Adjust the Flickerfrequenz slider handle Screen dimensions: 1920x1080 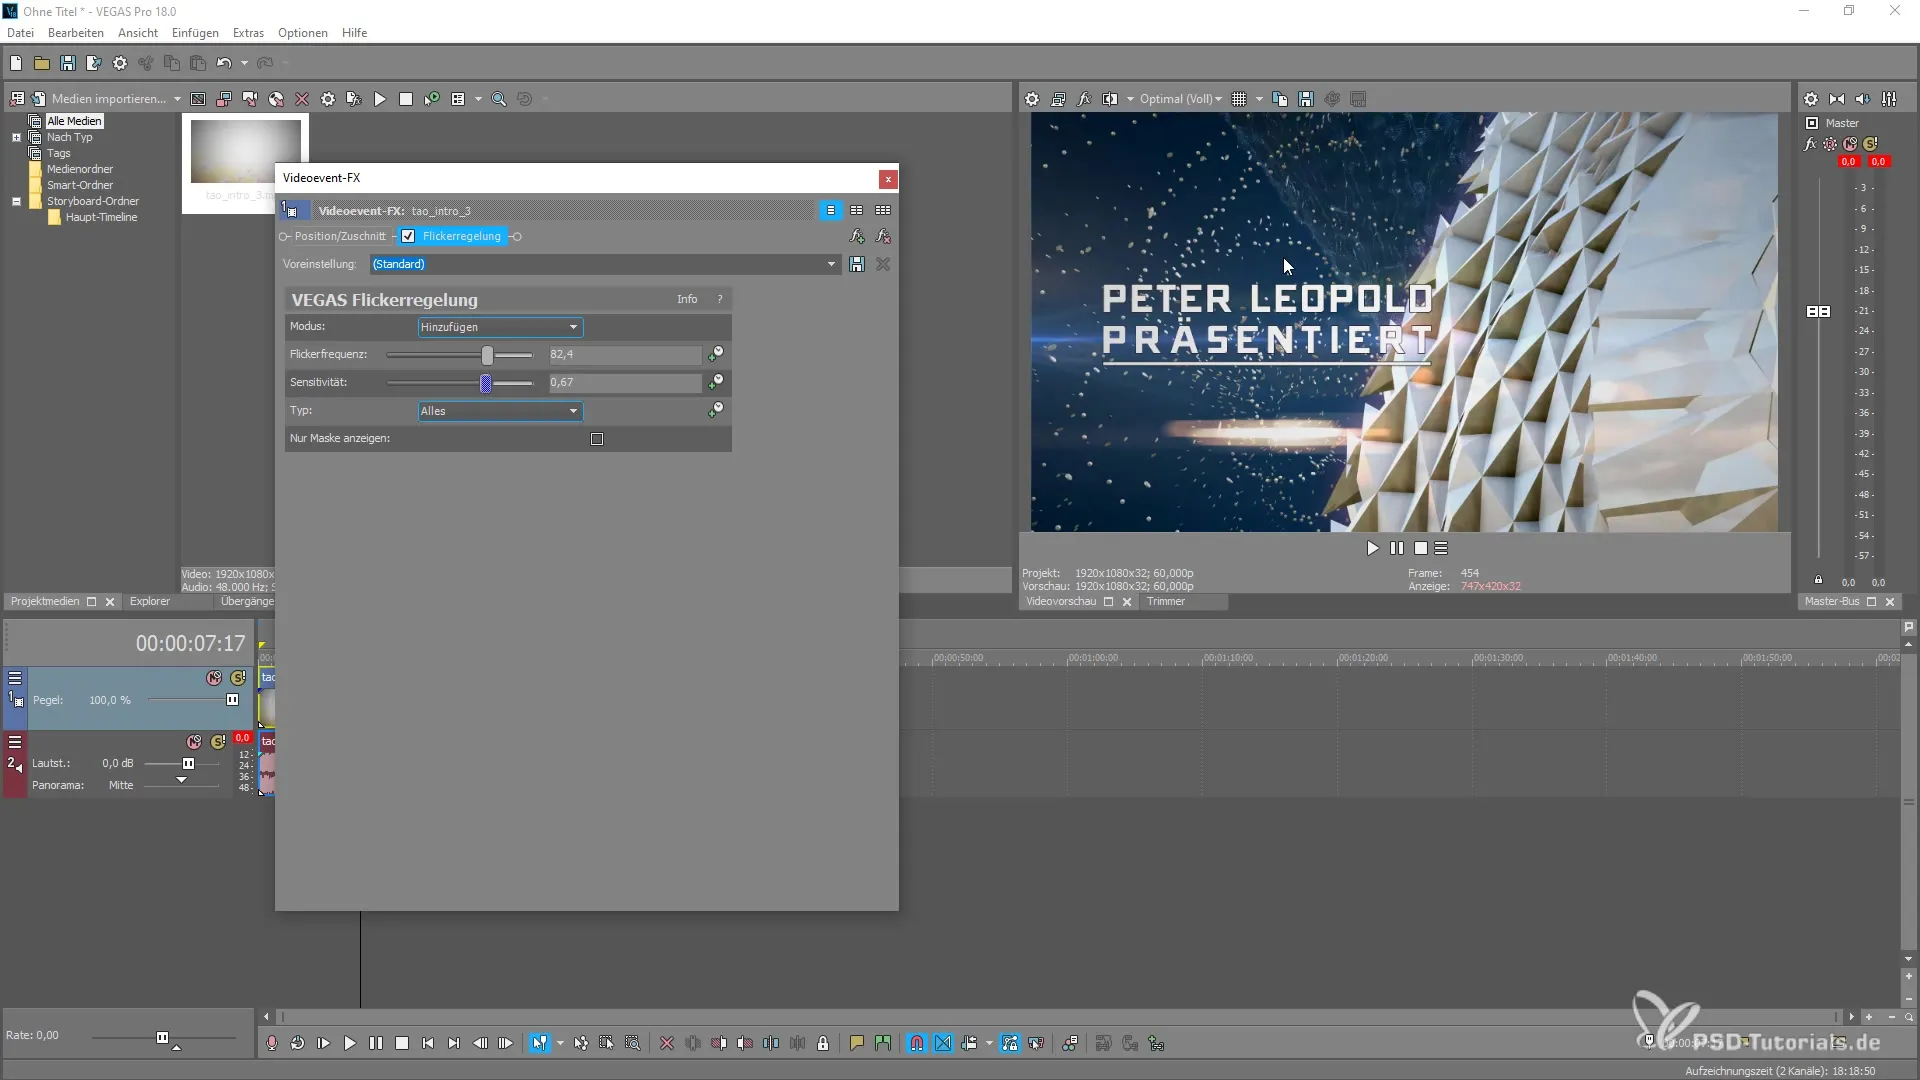[487, 355]
